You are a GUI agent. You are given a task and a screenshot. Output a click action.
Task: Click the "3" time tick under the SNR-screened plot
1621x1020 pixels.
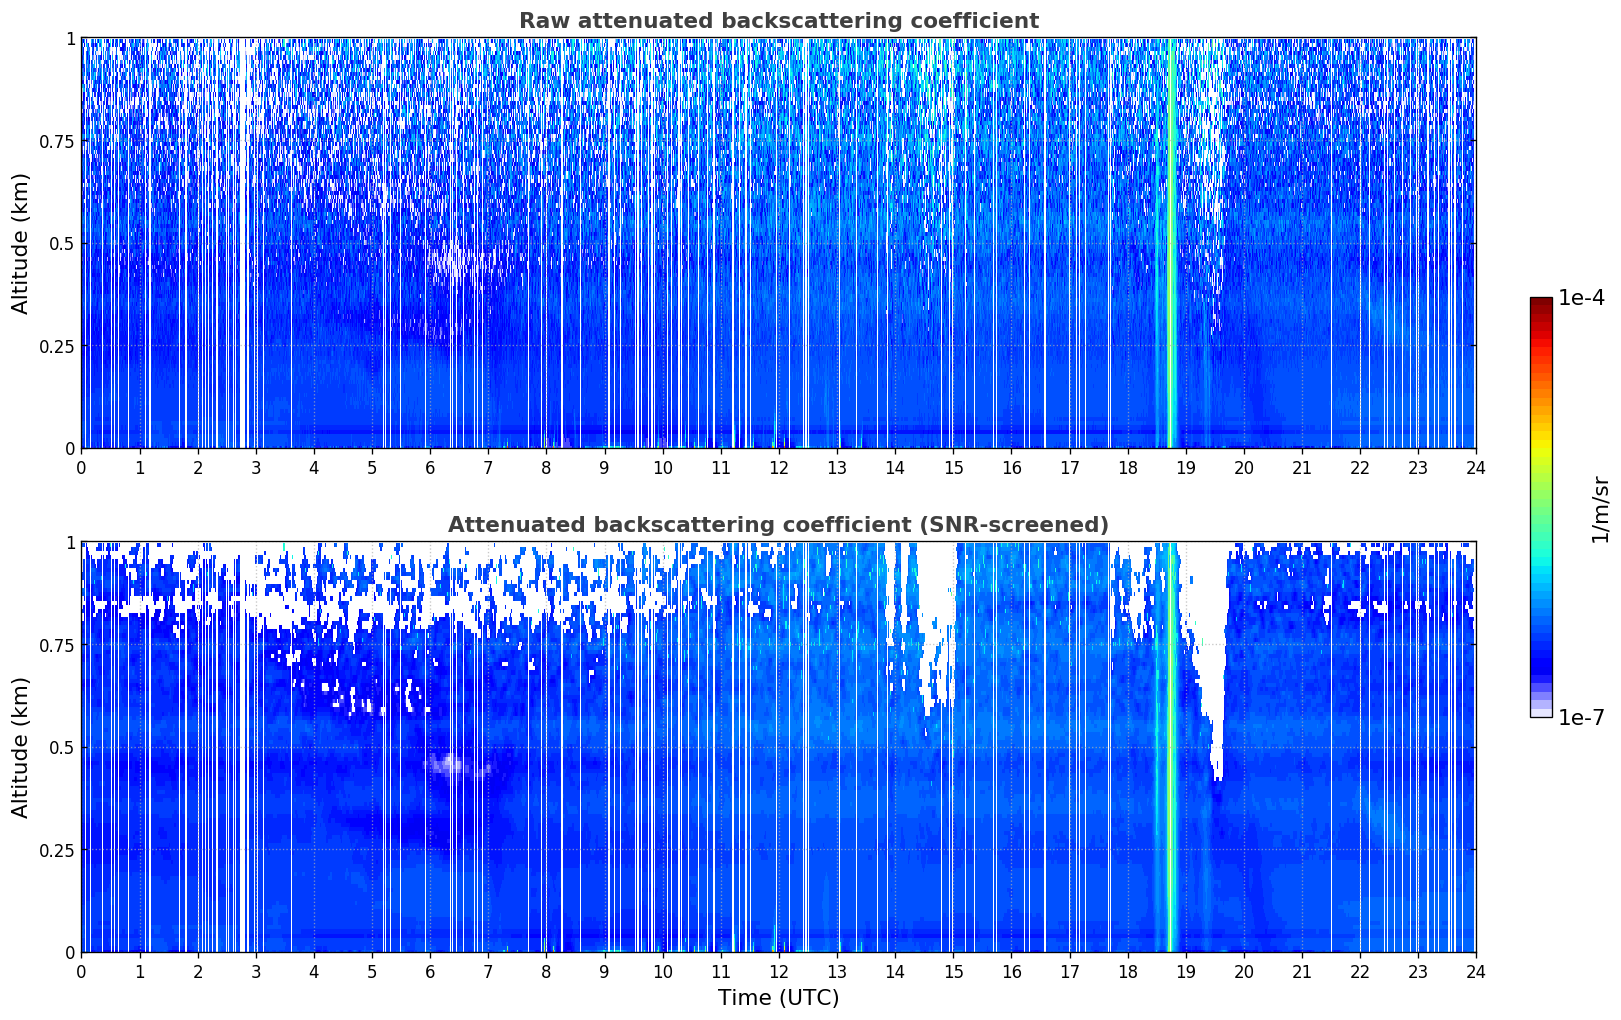(256, 971)
